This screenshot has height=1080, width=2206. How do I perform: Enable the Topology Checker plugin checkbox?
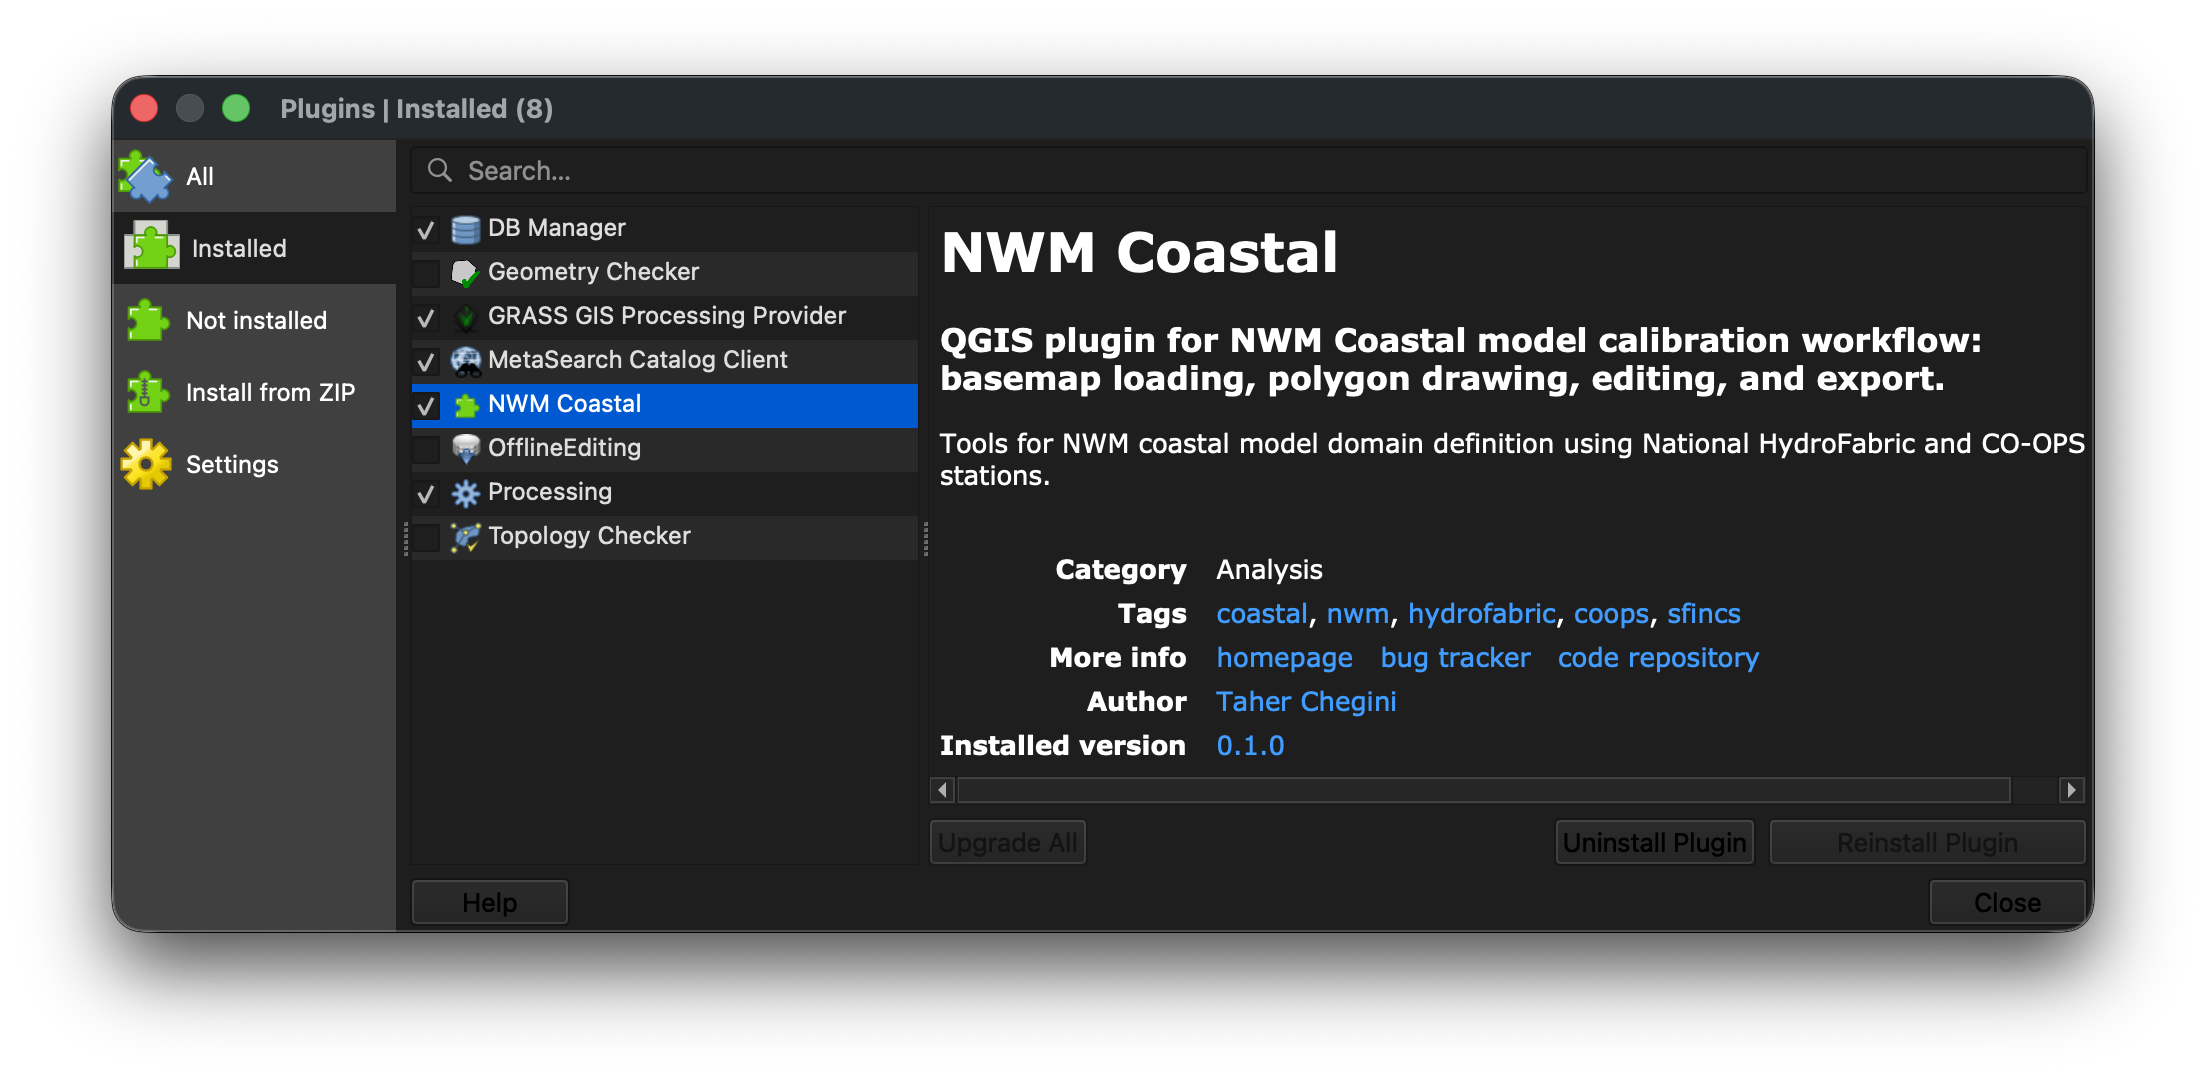click(x=425, y=537)
